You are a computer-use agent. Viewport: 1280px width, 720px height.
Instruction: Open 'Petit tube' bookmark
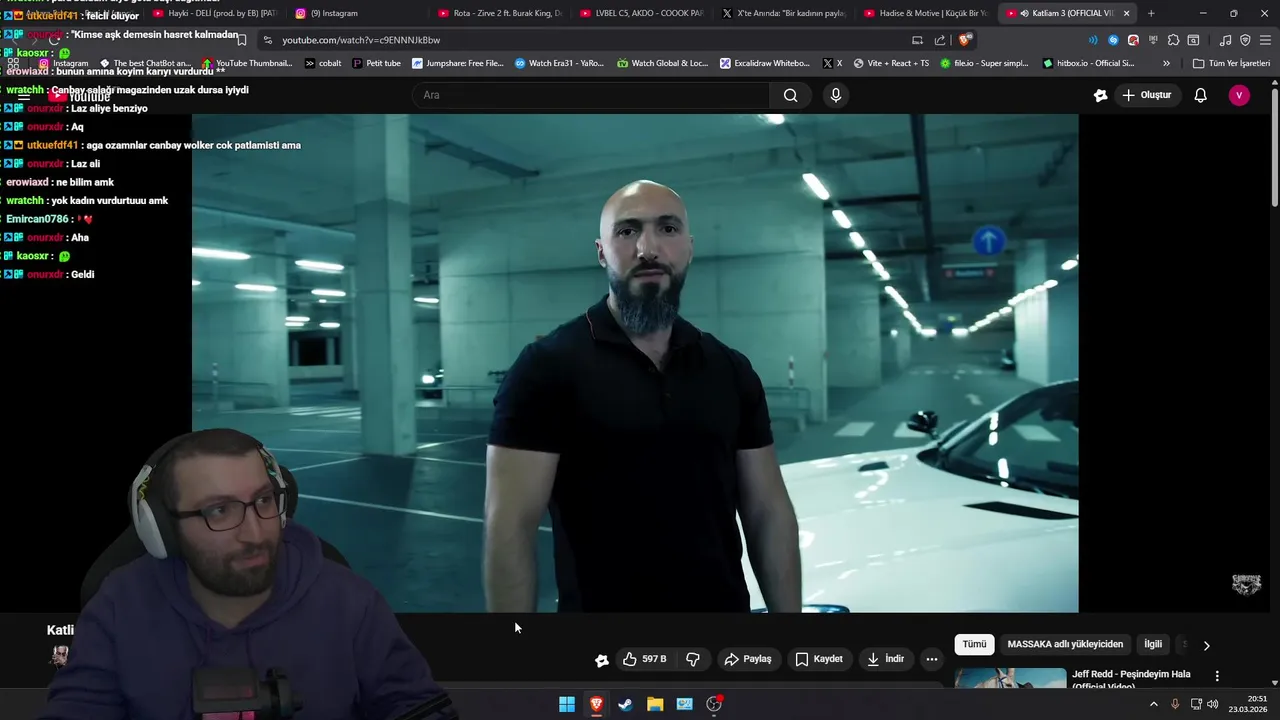pyautogui.click(x=376, y=63)
